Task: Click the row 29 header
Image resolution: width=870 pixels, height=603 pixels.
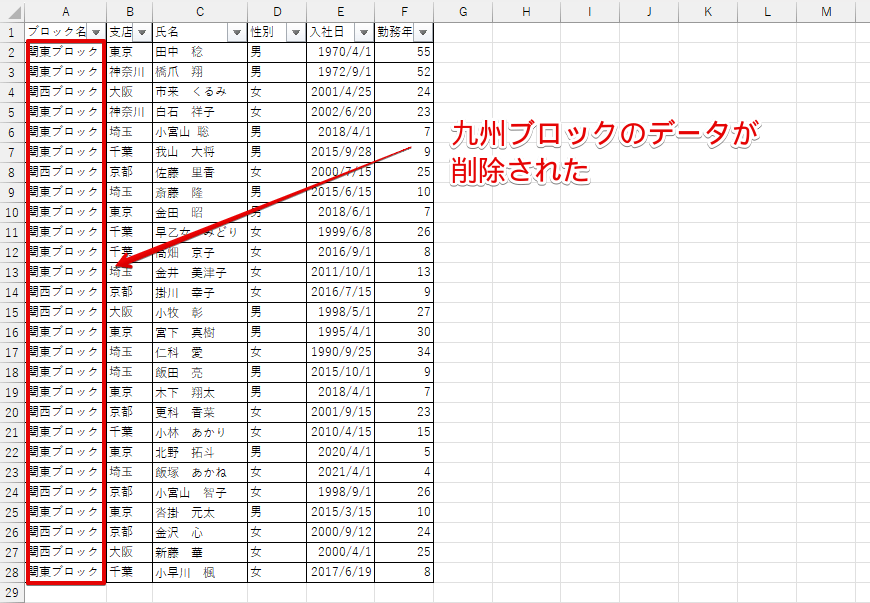Action: 12,592
